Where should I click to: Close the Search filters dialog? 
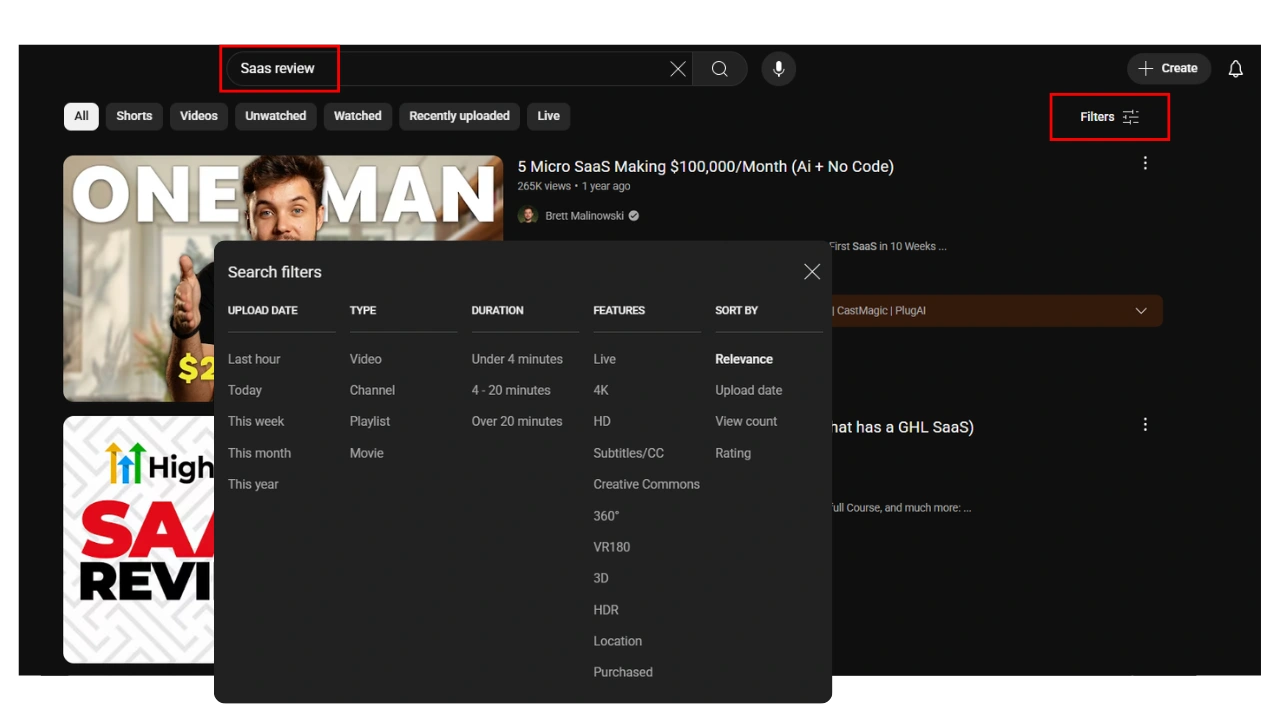(x=812, y=272)
